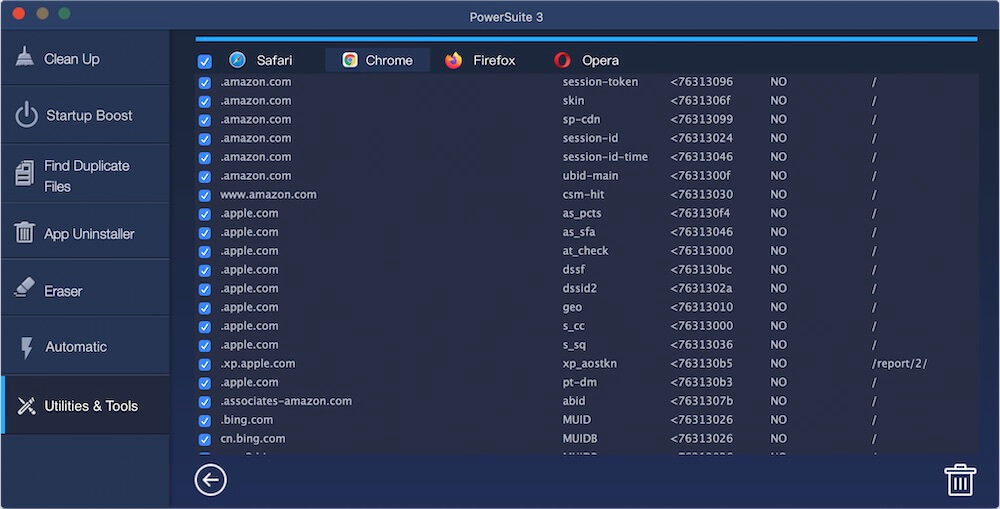Click the Utilities & Tools wrench icon
The image size is (1000, 509).
click(26, 406)
